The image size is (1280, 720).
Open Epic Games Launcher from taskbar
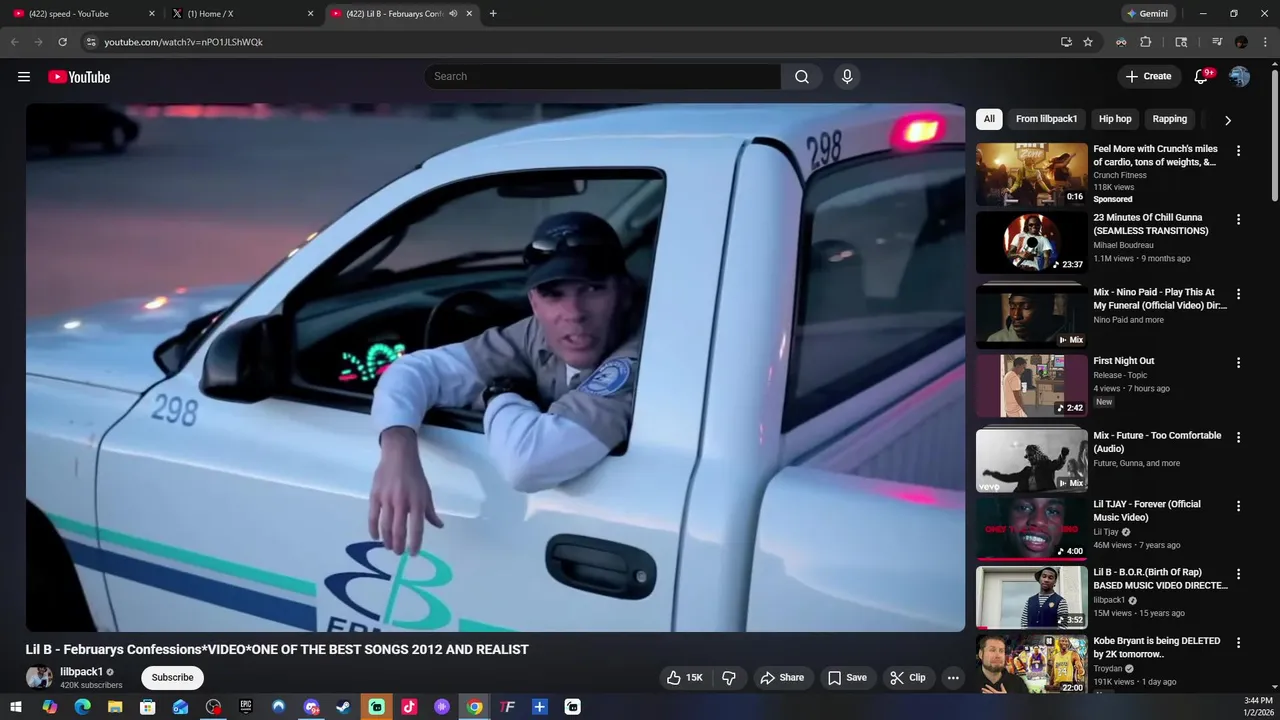(x=246, y=707)
